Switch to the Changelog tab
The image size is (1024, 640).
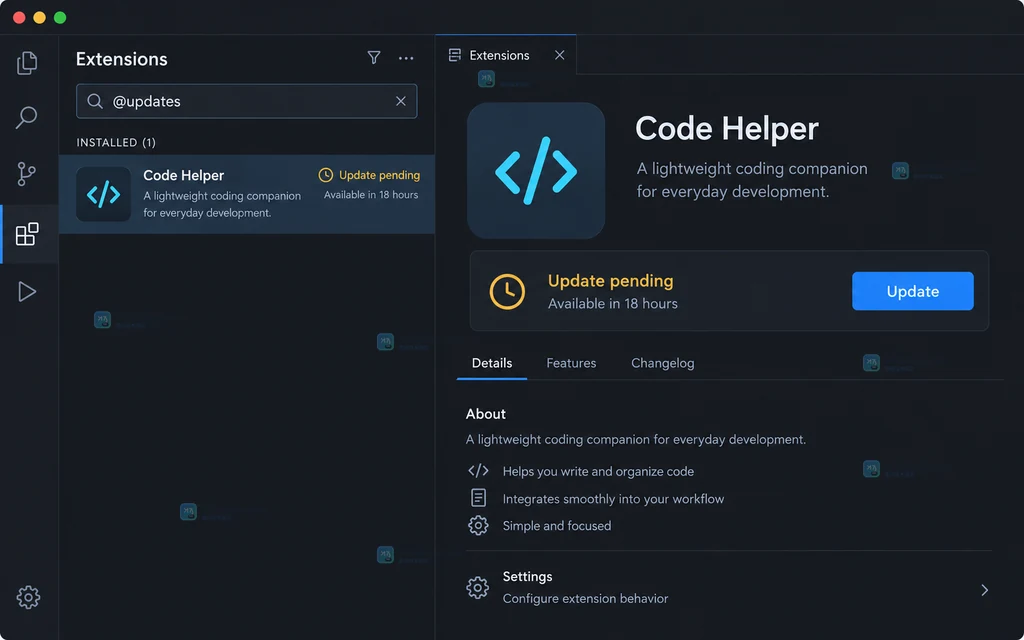pos(663,363)
